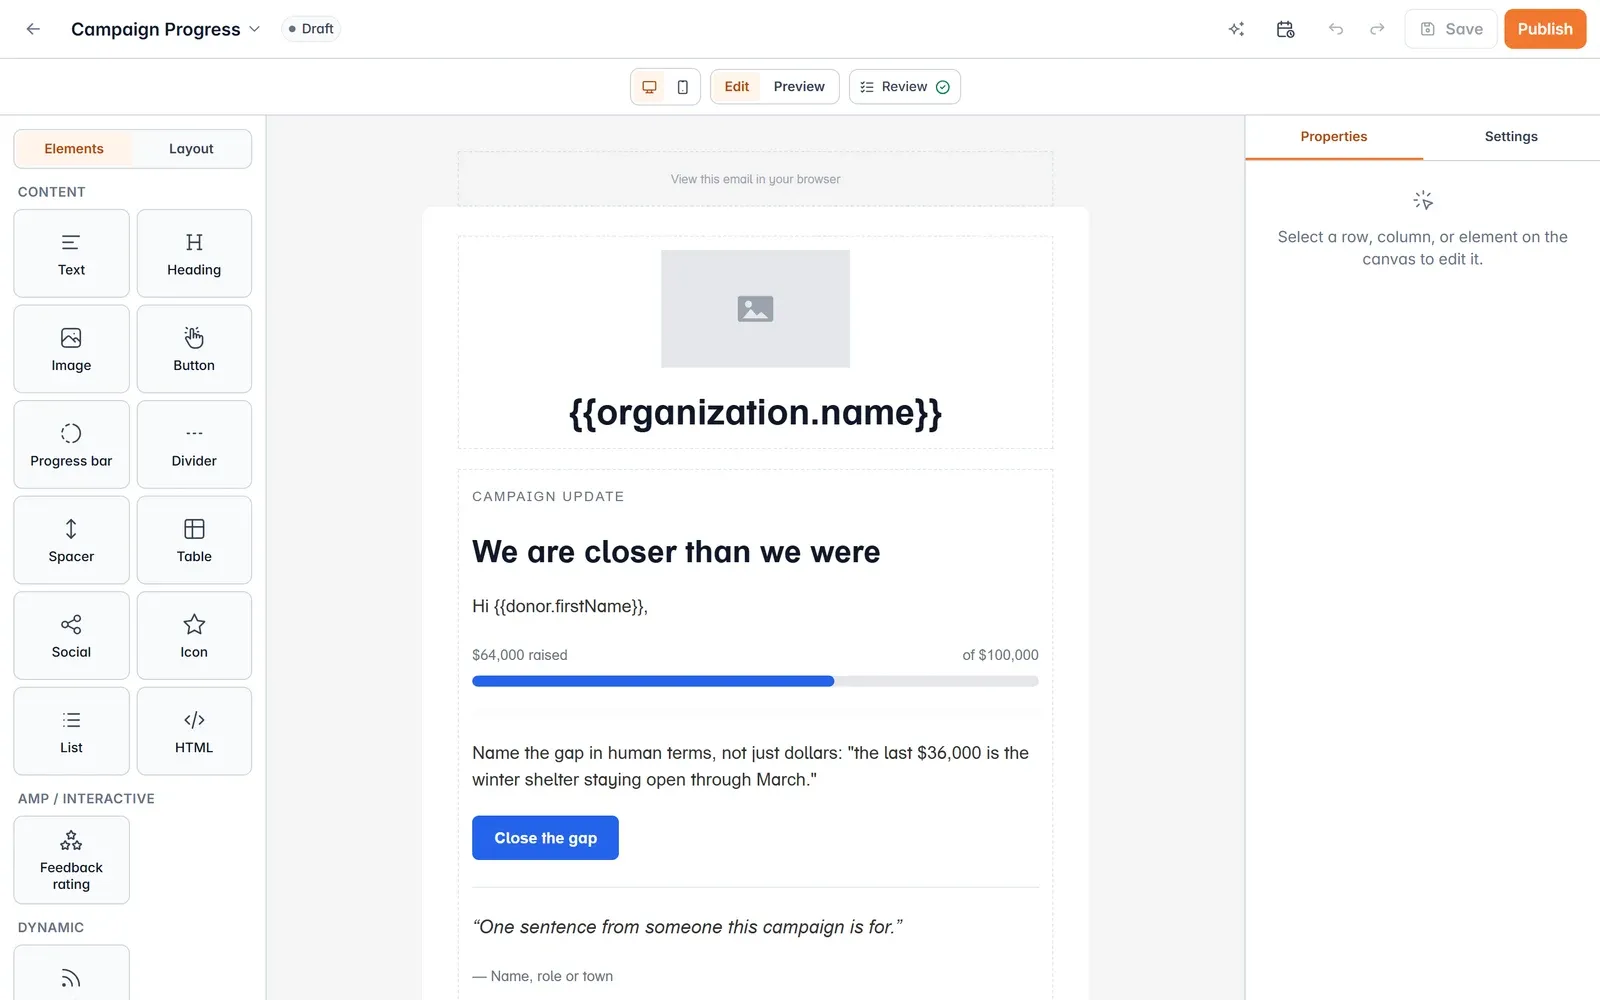Screen dimensions: 1600x1000
Task: Add a Text element
Action: point(71,253)
